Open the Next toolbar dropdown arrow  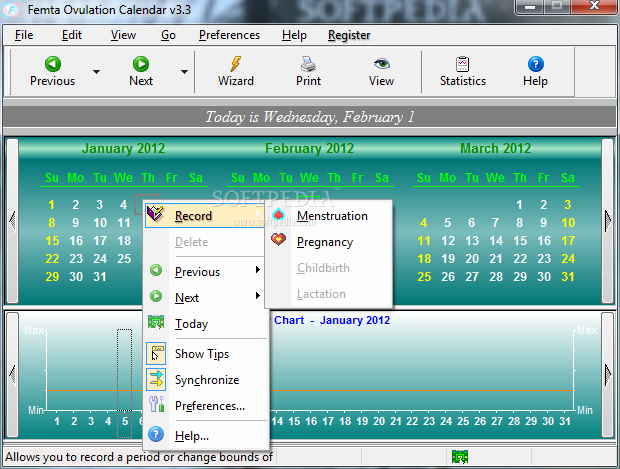[x=184, y=72]
